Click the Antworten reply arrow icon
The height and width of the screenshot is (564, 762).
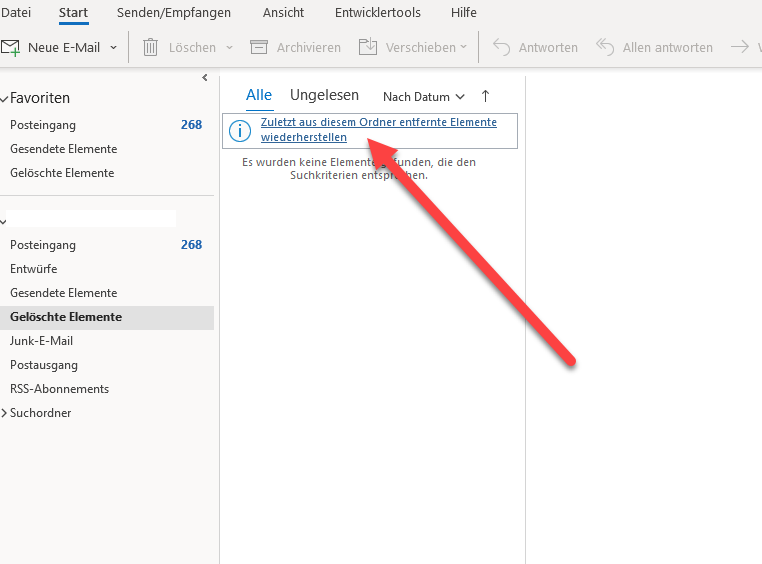(x=502, y=47)
